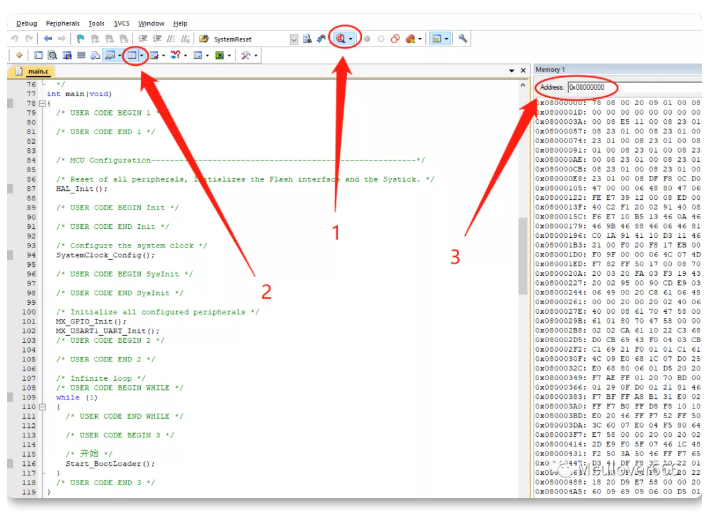Click the editor vertical scrollbar thumb
Screen dimensions: 718x517
pos(522,256)
